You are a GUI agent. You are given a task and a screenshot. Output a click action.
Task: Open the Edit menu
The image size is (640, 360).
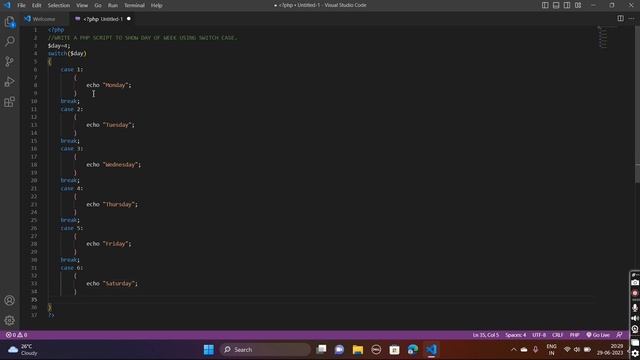click(37, 5)
